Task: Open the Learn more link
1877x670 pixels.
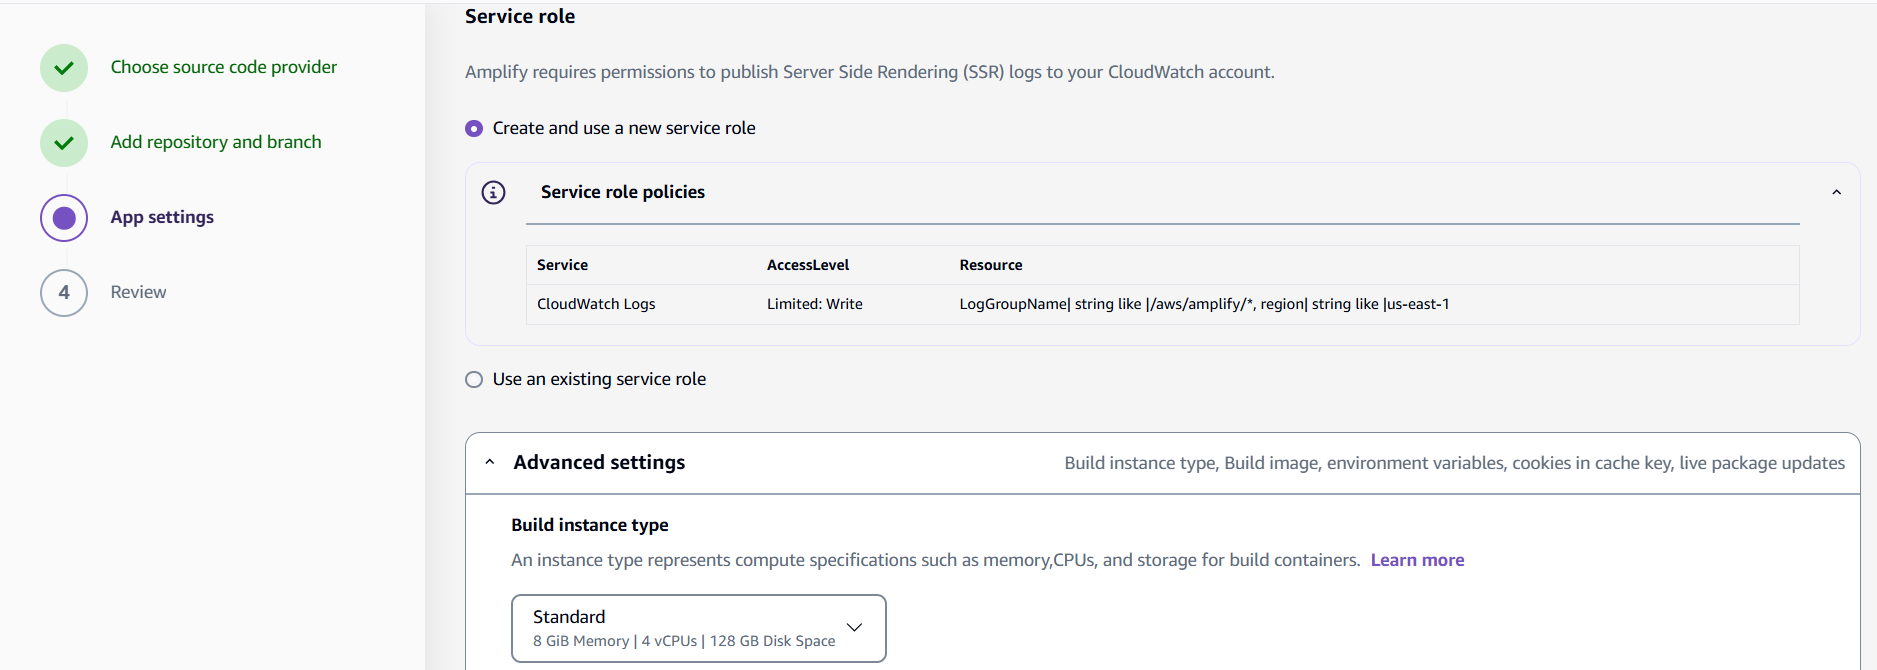Action: point(1417,560)
